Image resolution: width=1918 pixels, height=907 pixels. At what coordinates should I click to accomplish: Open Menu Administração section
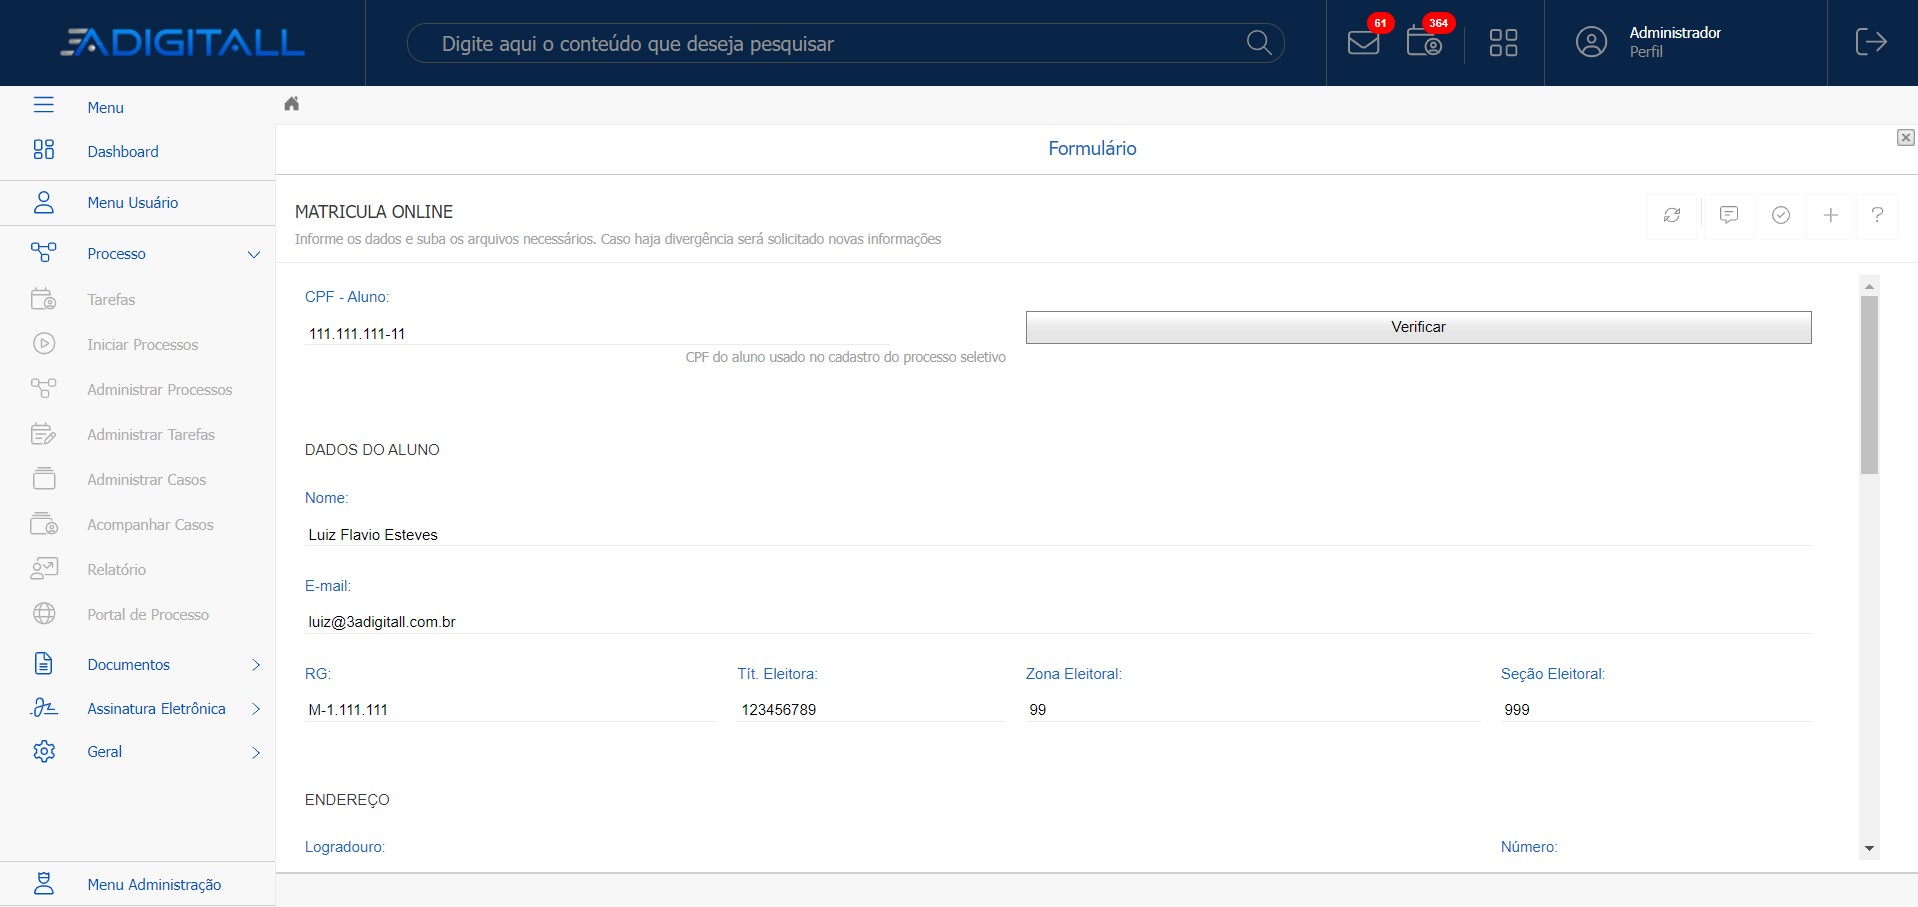point(154,885)
